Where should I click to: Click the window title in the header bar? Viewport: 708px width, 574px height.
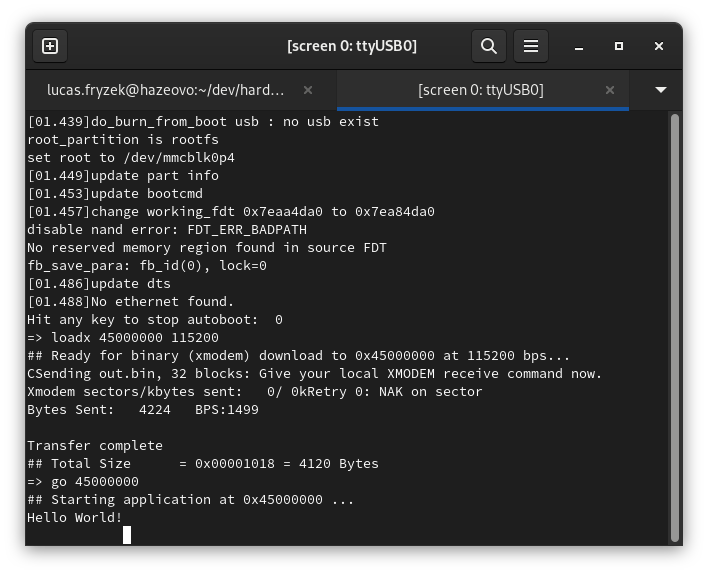[x=351, y=46]
